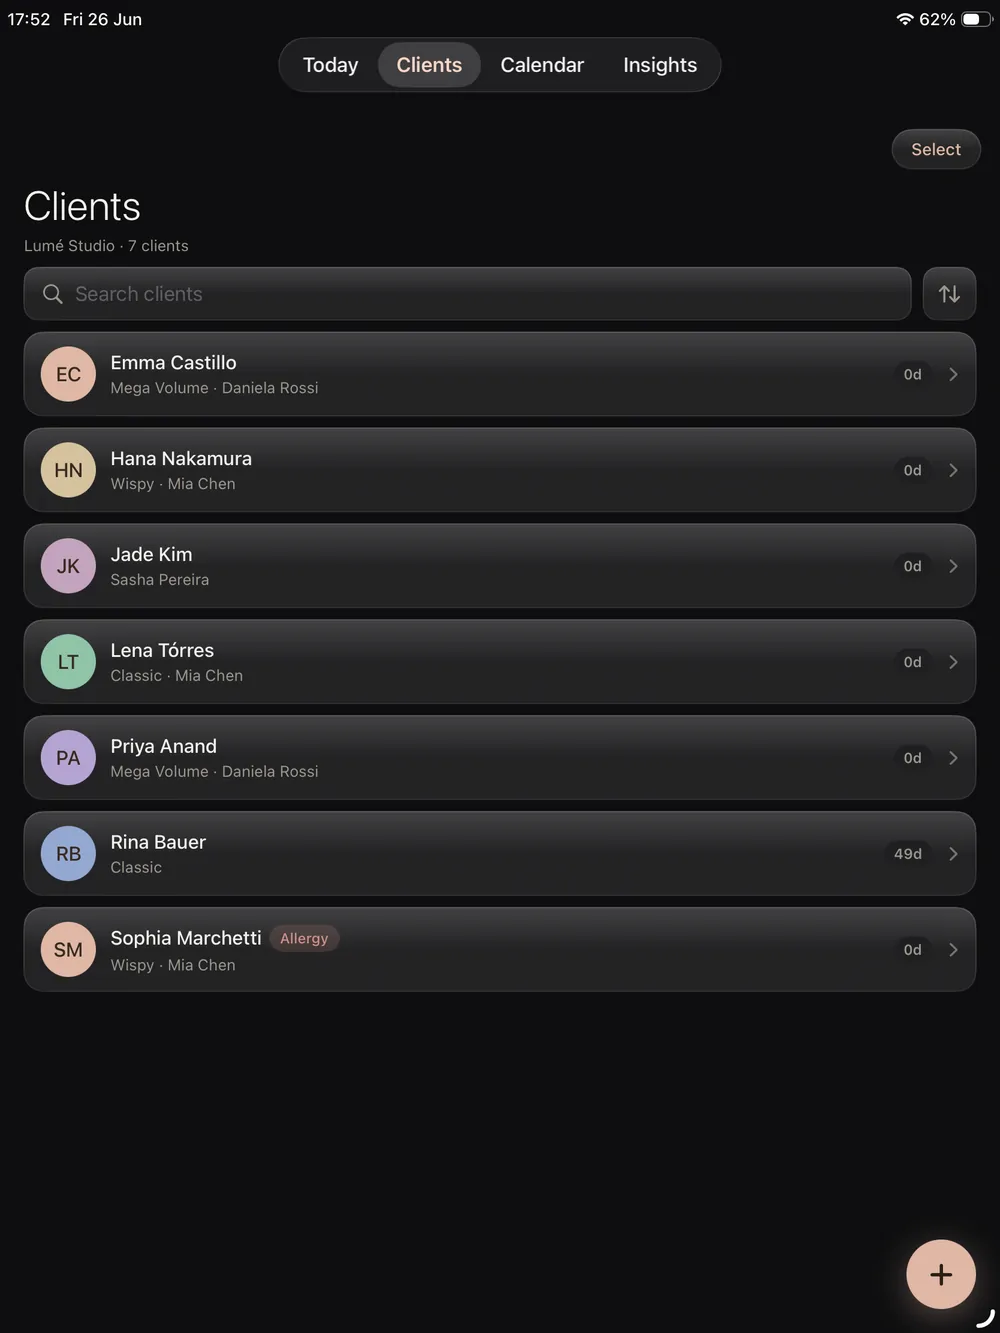Expand Sophia Marchetti row chevron
Image resolution: width=1000 pixels, height=1333 pixels.
(x=953, y=950)
